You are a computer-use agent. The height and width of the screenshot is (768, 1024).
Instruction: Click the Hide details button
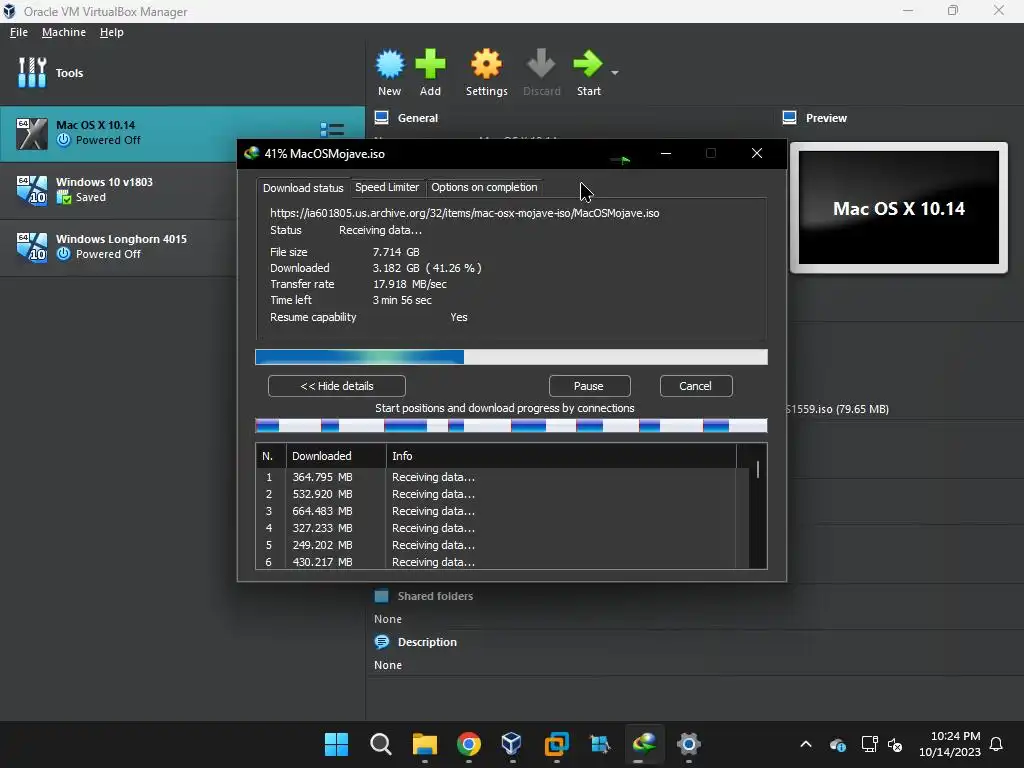pos(336,386)
